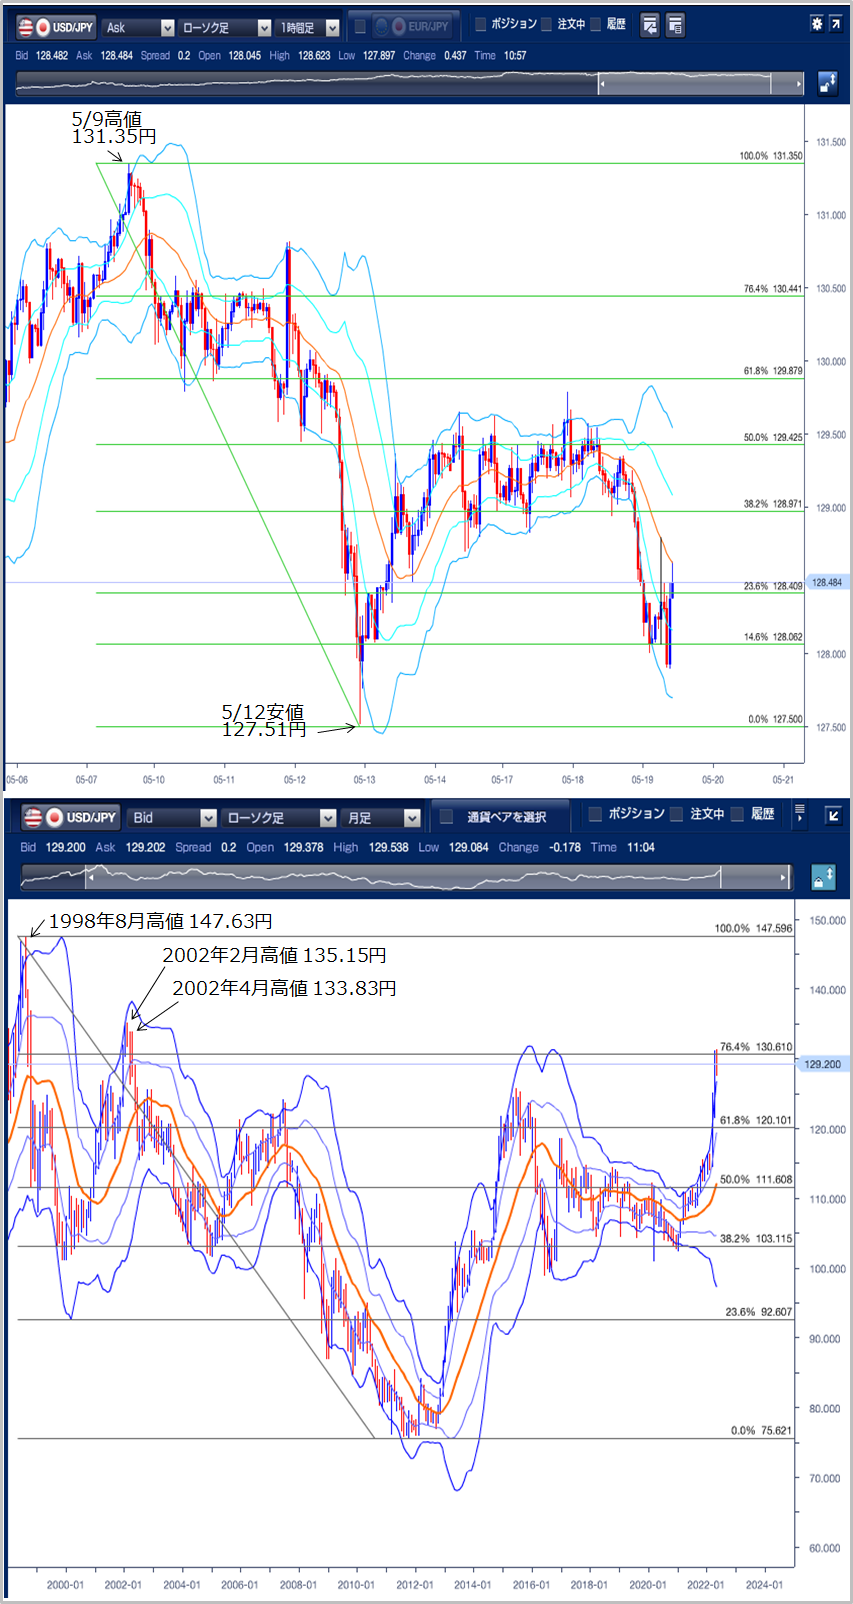Viewport: 853px width, 1604px height.
Task: Click the order panel icon in top toolbar
Action: coord(650,25)
